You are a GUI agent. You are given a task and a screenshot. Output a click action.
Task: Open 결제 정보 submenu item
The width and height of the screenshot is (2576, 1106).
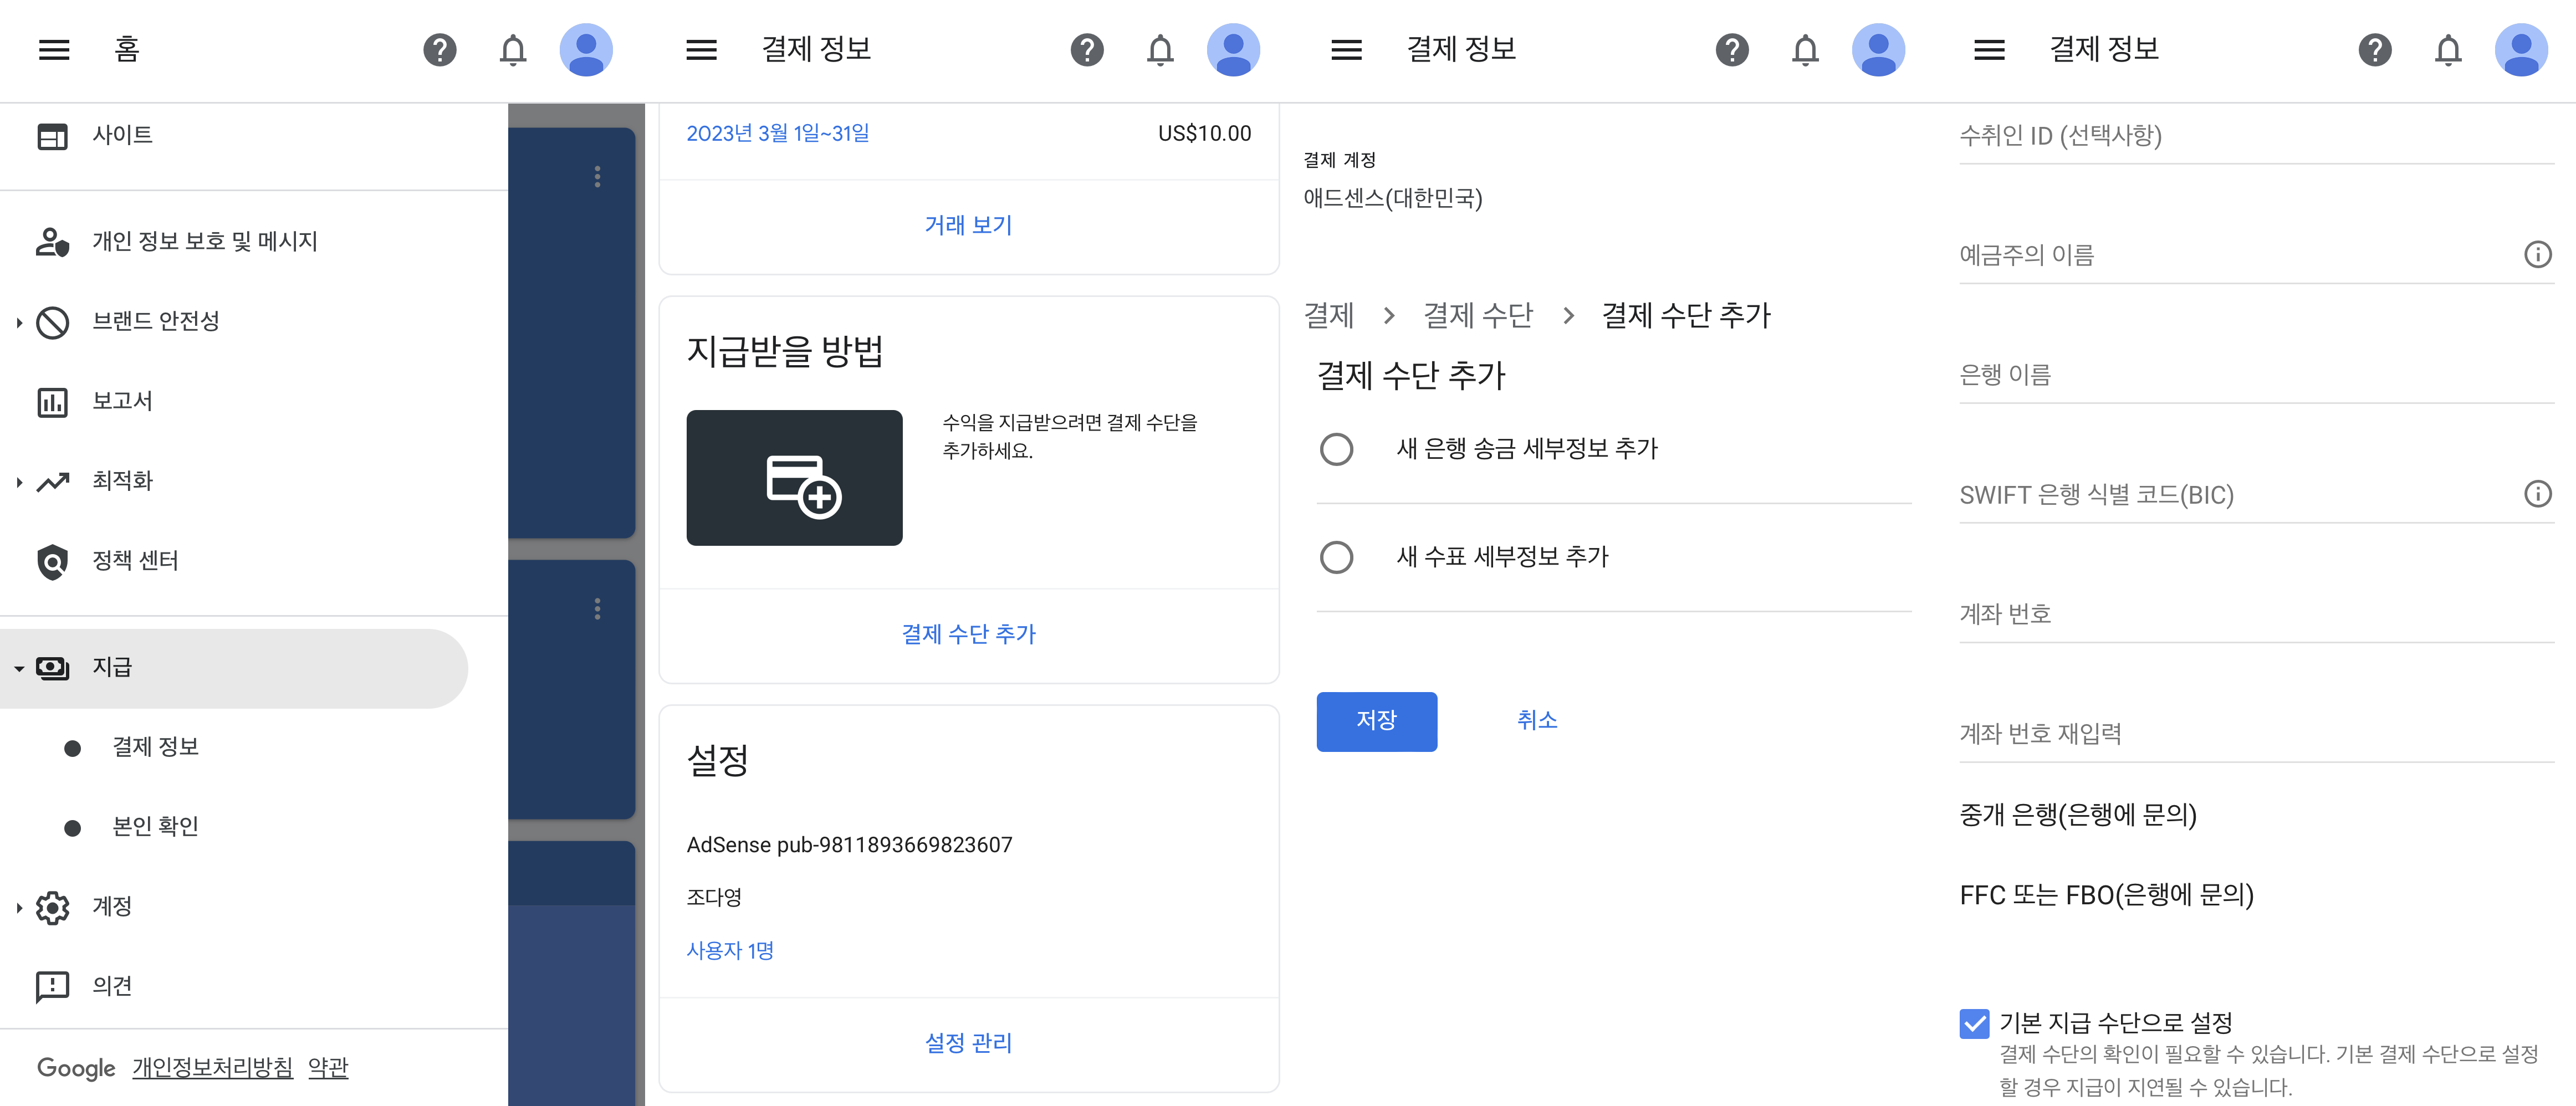pos(155,747)
